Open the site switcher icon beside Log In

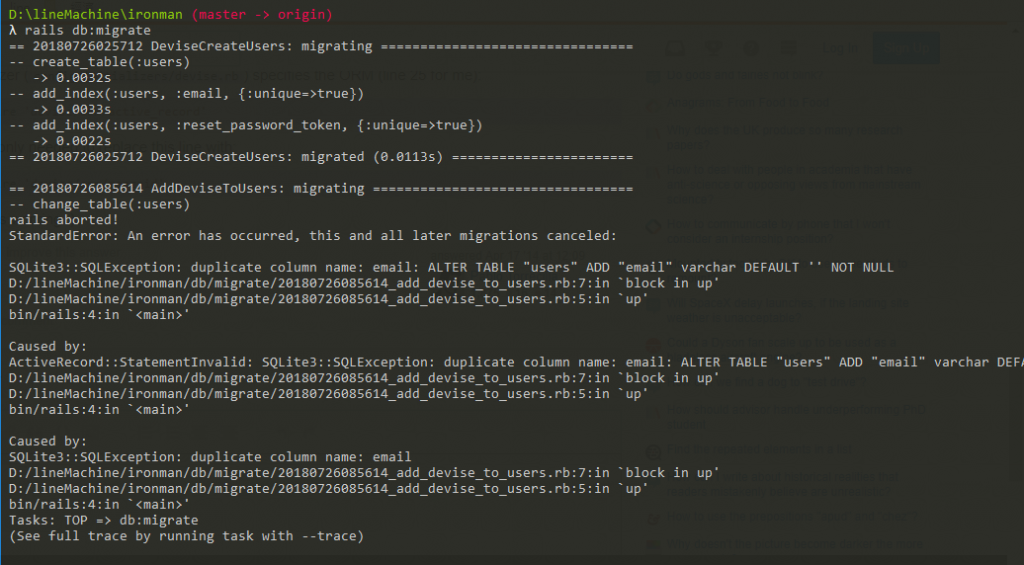pyautogui.click(x=789, y=48)
